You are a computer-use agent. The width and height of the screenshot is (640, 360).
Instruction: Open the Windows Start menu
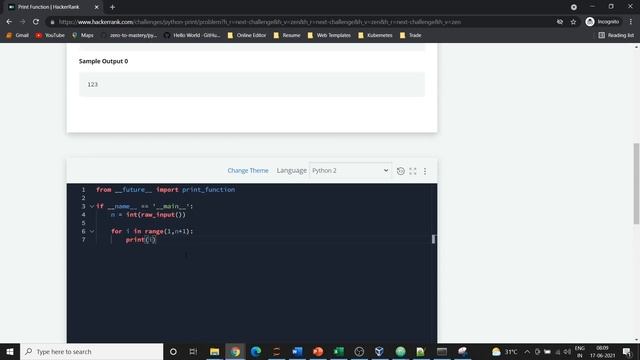pos(10,351)
